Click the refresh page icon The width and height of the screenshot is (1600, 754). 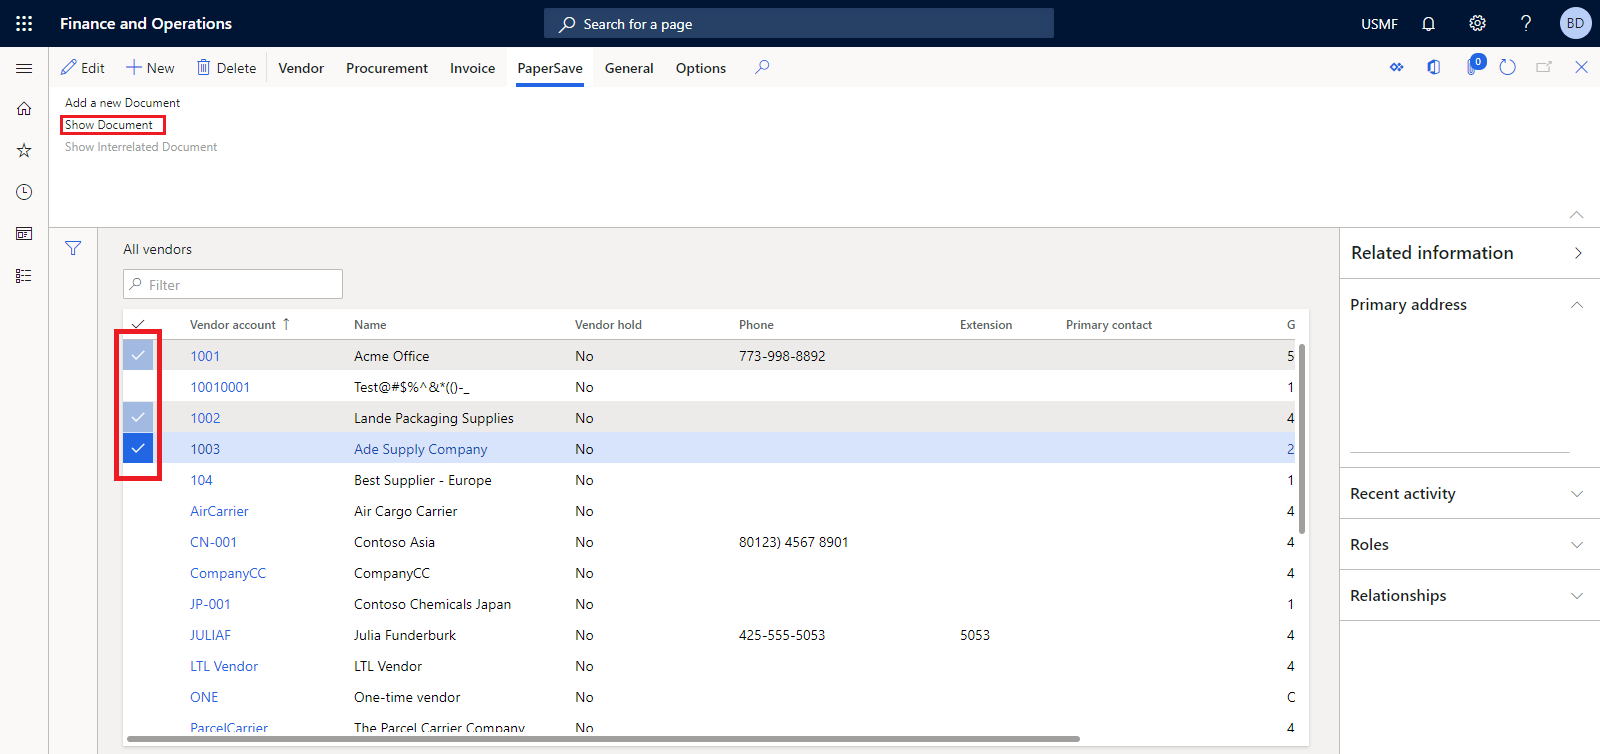(x=1507, y=67)
